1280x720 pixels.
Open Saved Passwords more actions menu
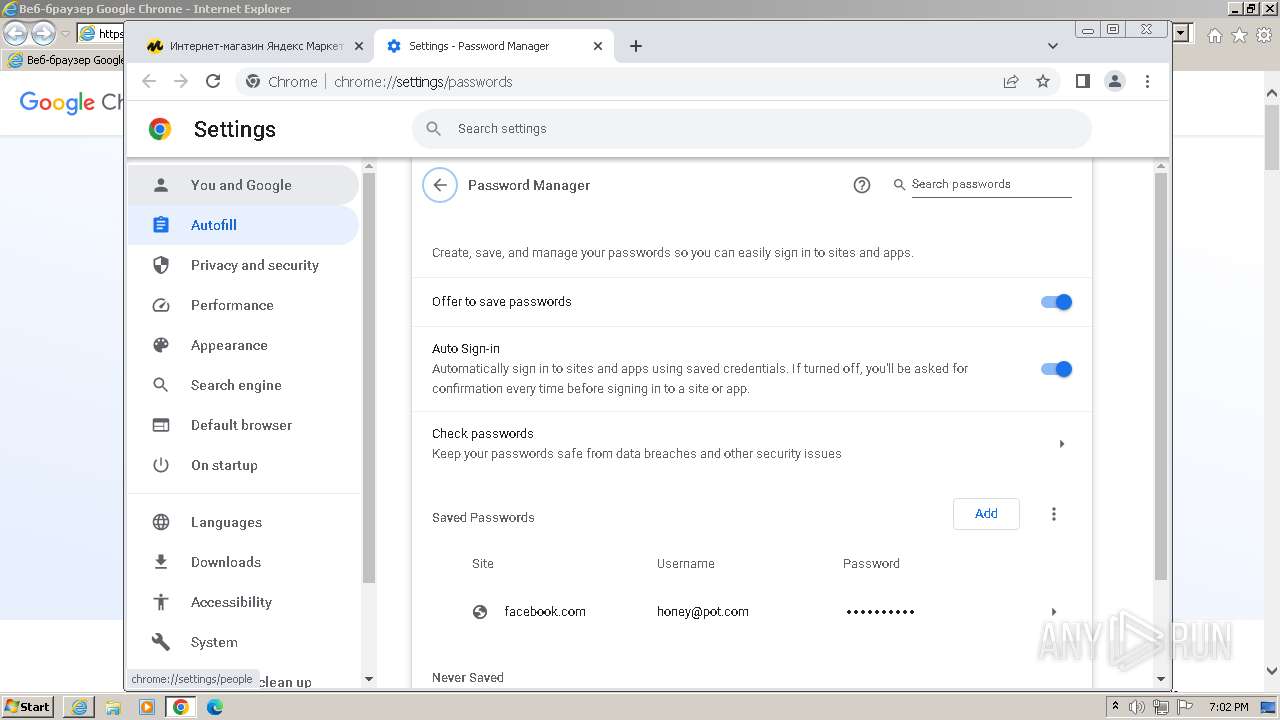point(1053,514)
